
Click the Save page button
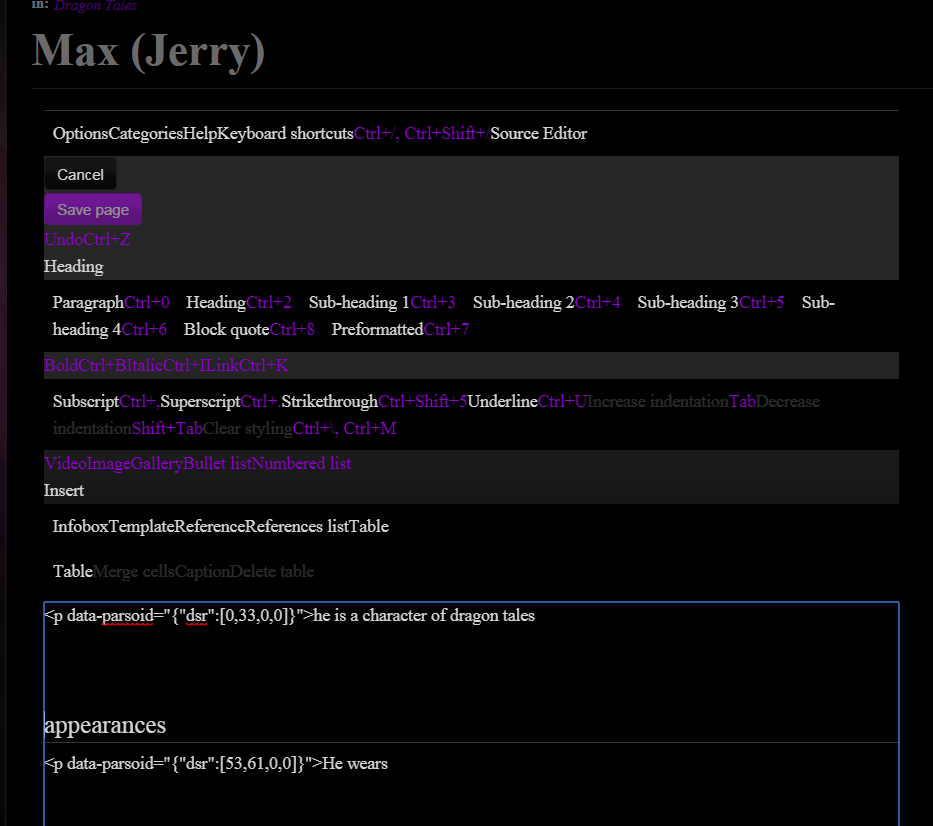[x=93, y=210]
